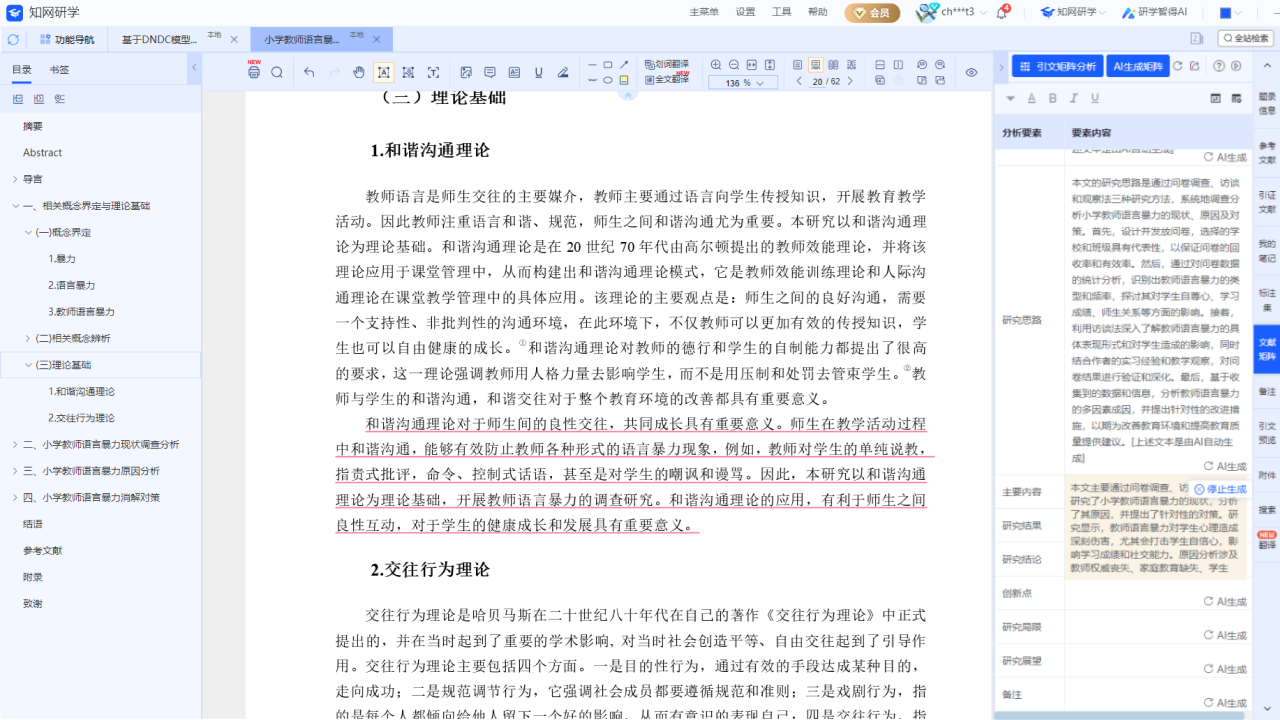Screen dimensions: 1280x720
Task: Collapse the （三）理论基础 tree node
Action: pyautogui.click(x=28, y=364)
